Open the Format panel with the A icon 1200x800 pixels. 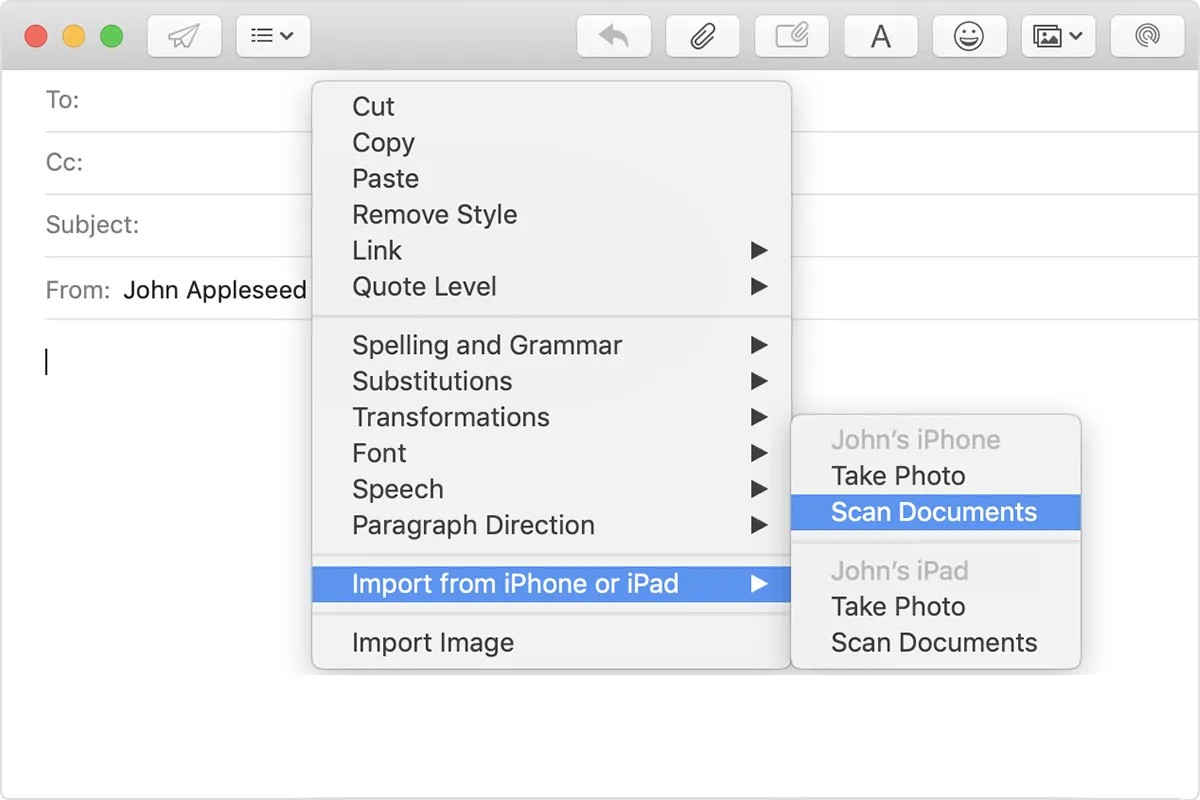881,37
